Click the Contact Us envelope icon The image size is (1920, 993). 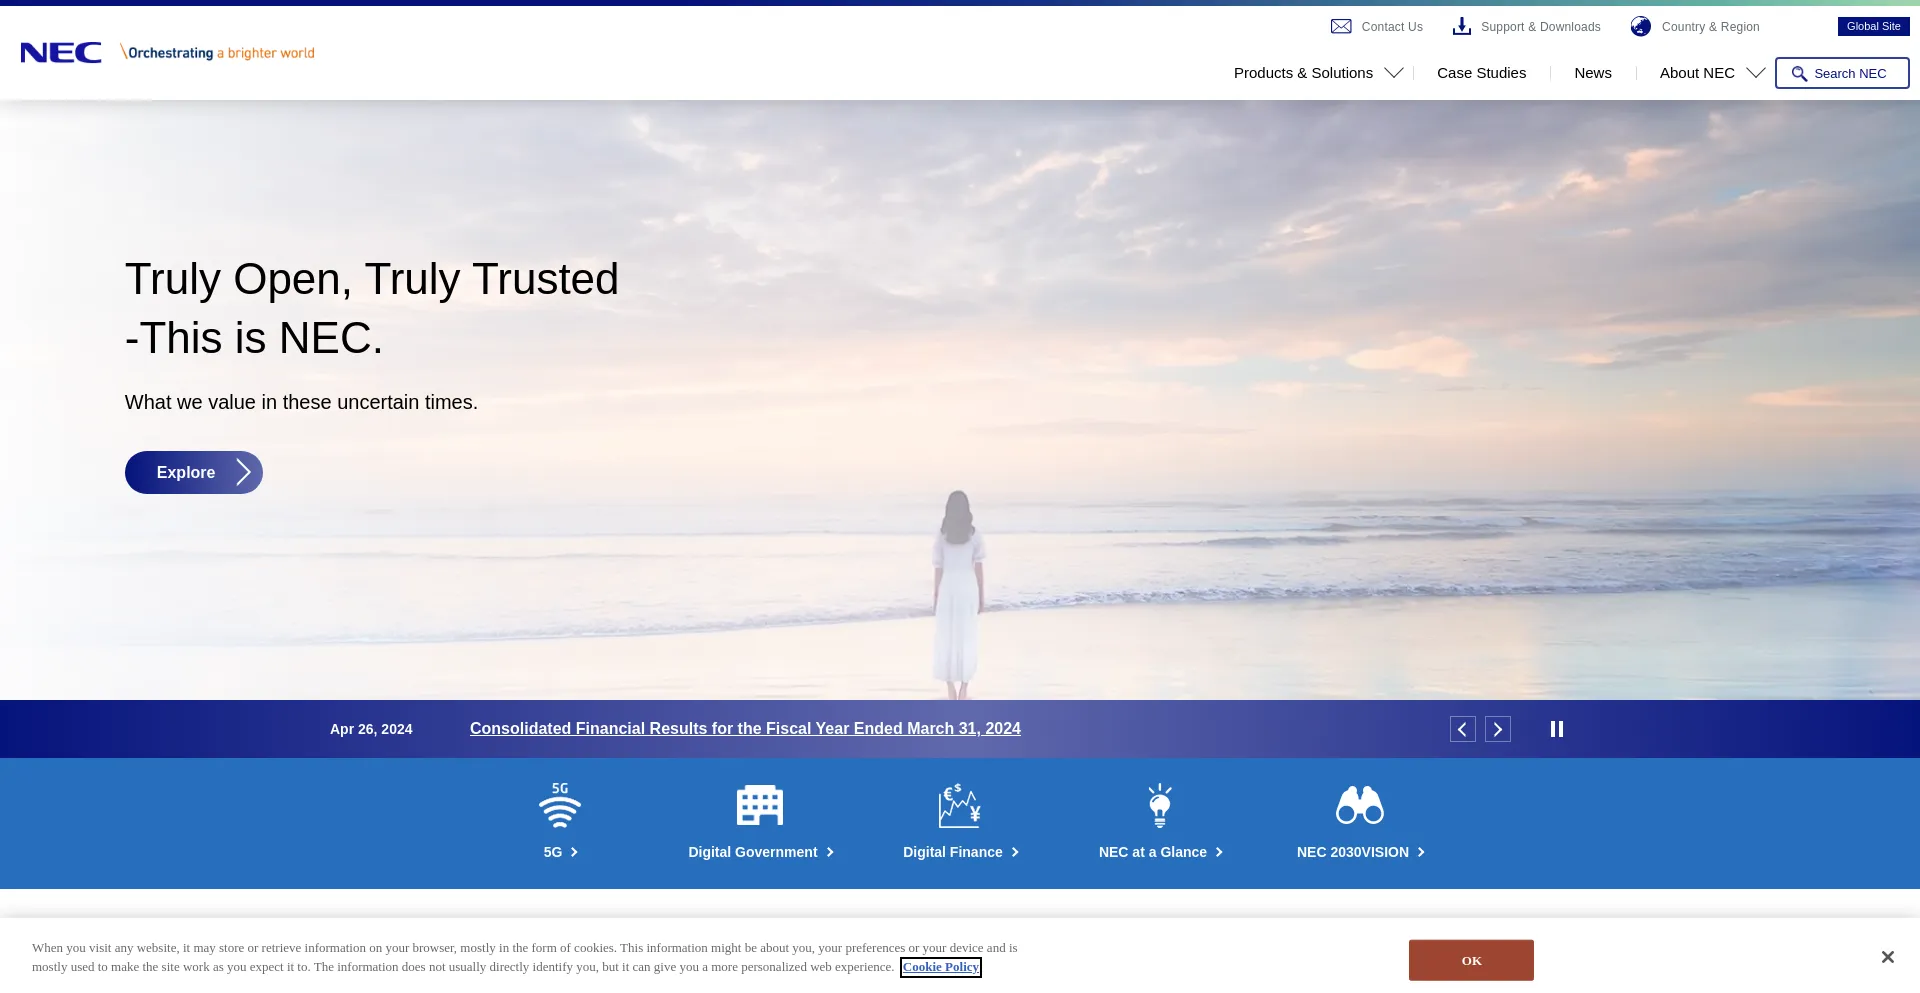coord(1341,26)
